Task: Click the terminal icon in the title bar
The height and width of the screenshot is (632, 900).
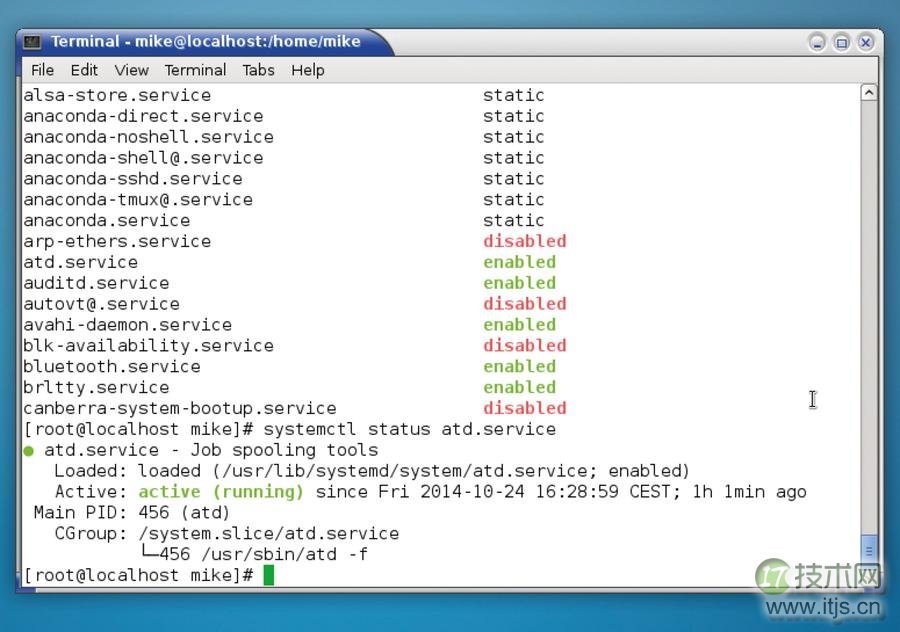Action: [x=32, y=42]
